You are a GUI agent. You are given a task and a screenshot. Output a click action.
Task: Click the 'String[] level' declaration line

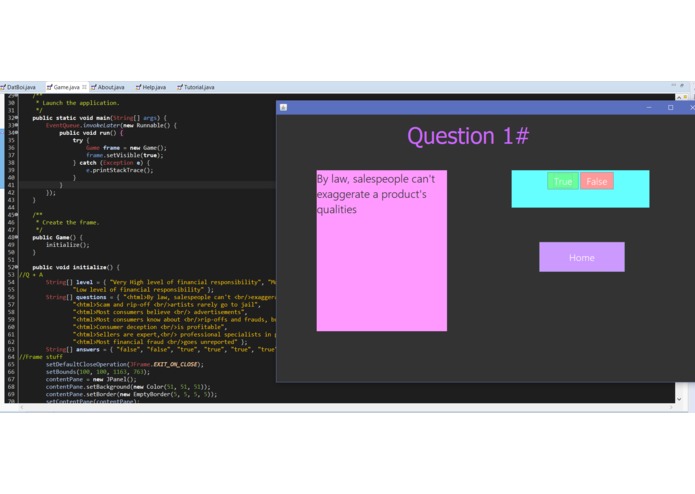(x=160, y=282)
